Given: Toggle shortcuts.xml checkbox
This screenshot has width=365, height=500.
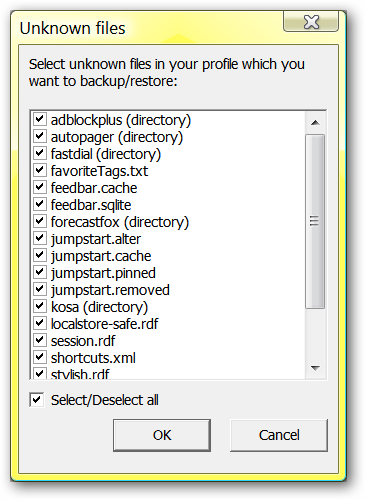Looking at the screenshot, I should click(x=40, y=357).
